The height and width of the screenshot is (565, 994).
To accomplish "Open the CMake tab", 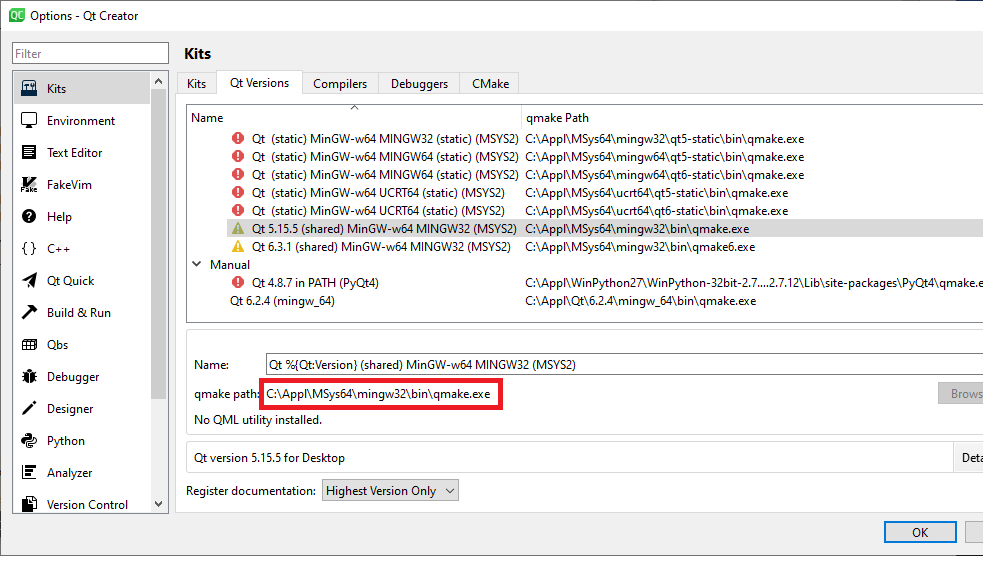I will click(x=490, y=84).
